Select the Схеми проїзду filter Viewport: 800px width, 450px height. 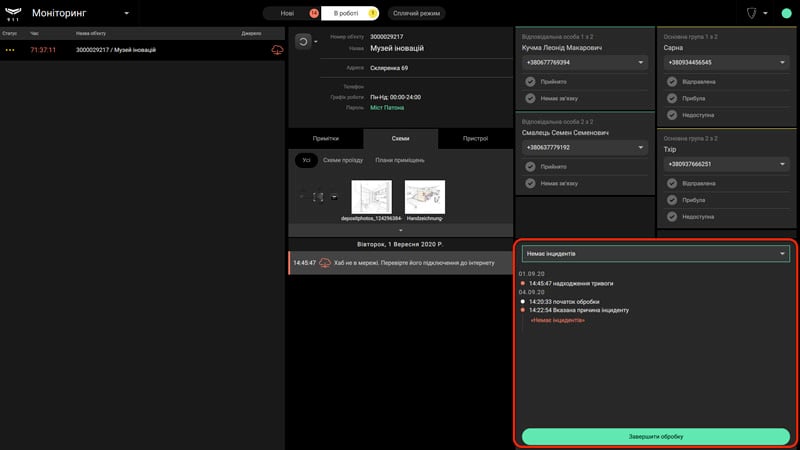click(343, 160)
